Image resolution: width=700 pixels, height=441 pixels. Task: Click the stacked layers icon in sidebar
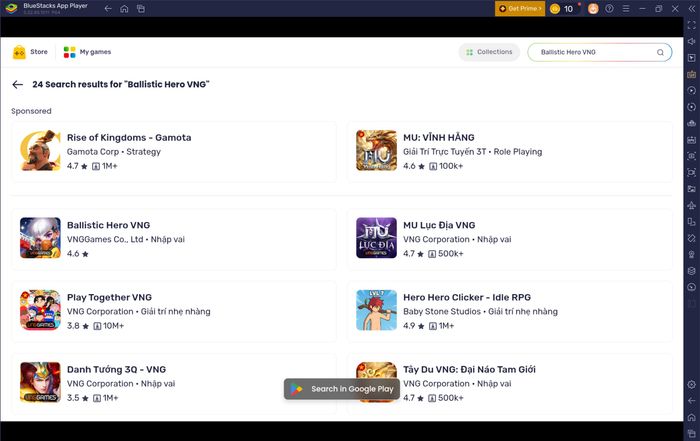(692, 271)
